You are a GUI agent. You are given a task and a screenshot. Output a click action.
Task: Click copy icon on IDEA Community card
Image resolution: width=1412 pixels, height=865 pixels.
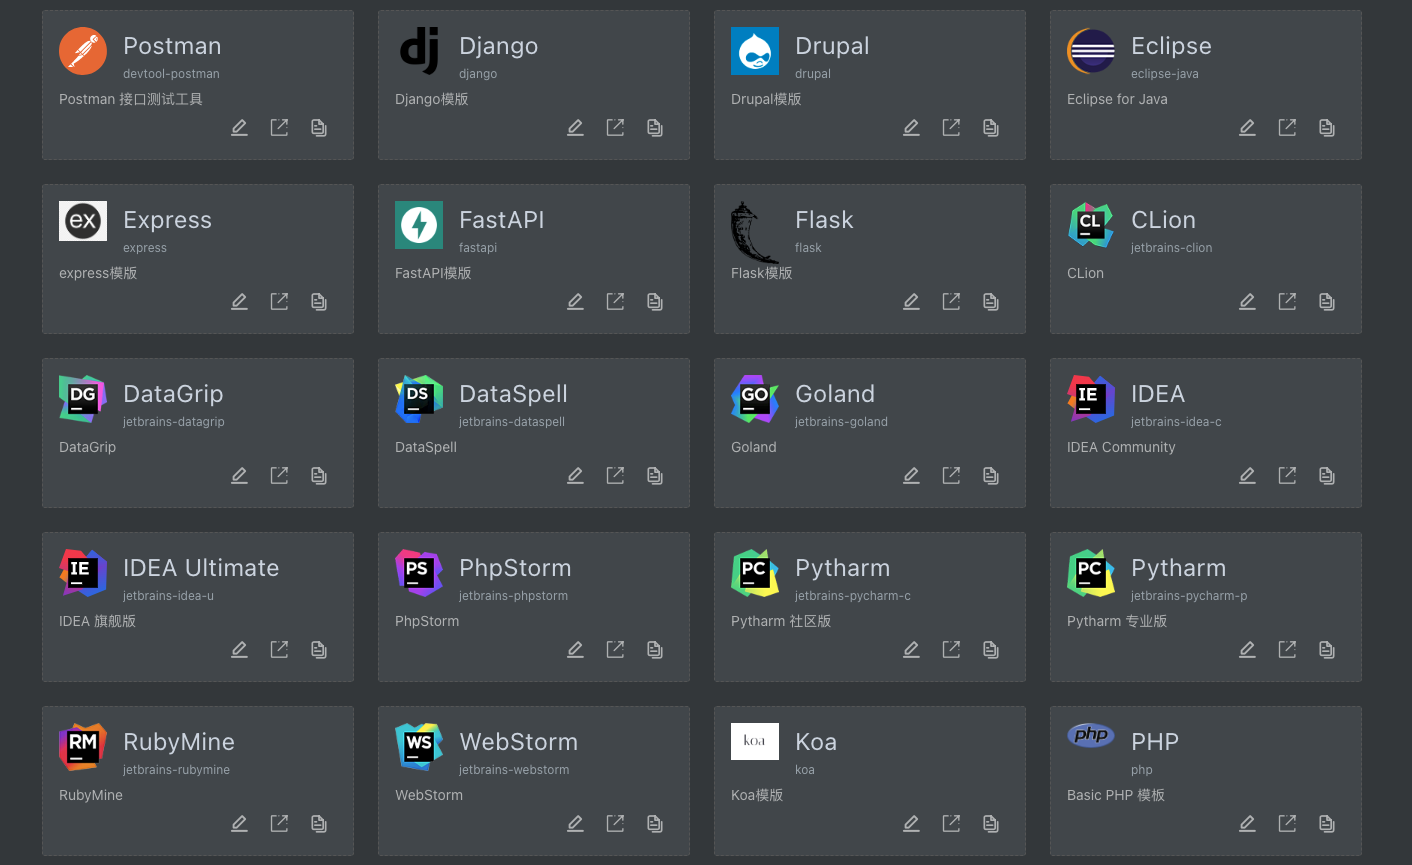[x=1327, y=476]
